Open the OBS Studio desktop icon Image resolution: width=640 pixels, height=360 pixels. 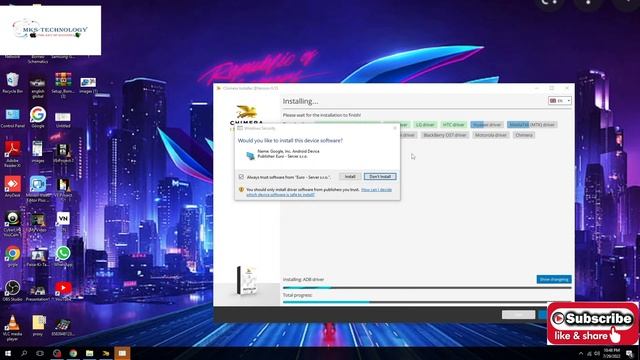coord(12,291)
